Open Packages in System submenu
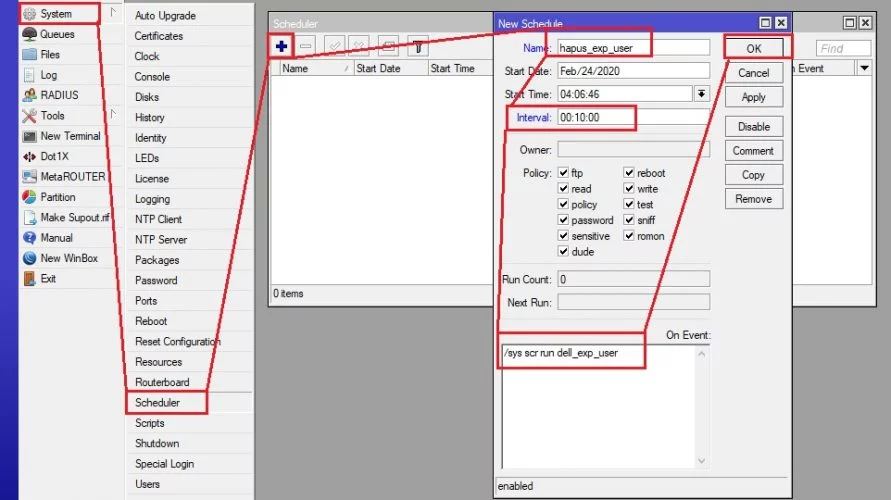This screenshot has height=500, width=891. click(157, 260)
